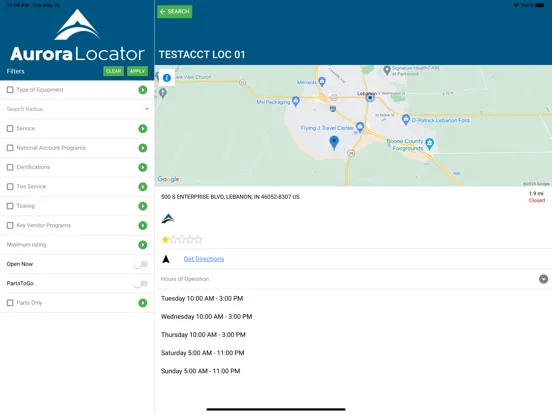Click the Wednesday 10:00 AM - 3:00 PM row
552x414 pixels.
pos(207,317)
